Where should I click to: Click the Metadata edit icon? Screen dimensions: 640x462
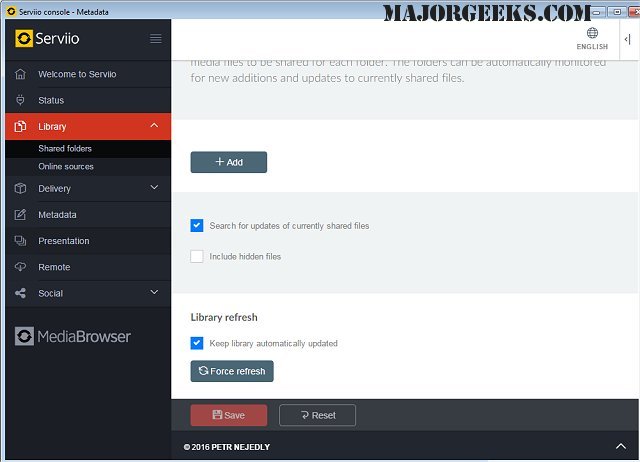tap(20, 215)
